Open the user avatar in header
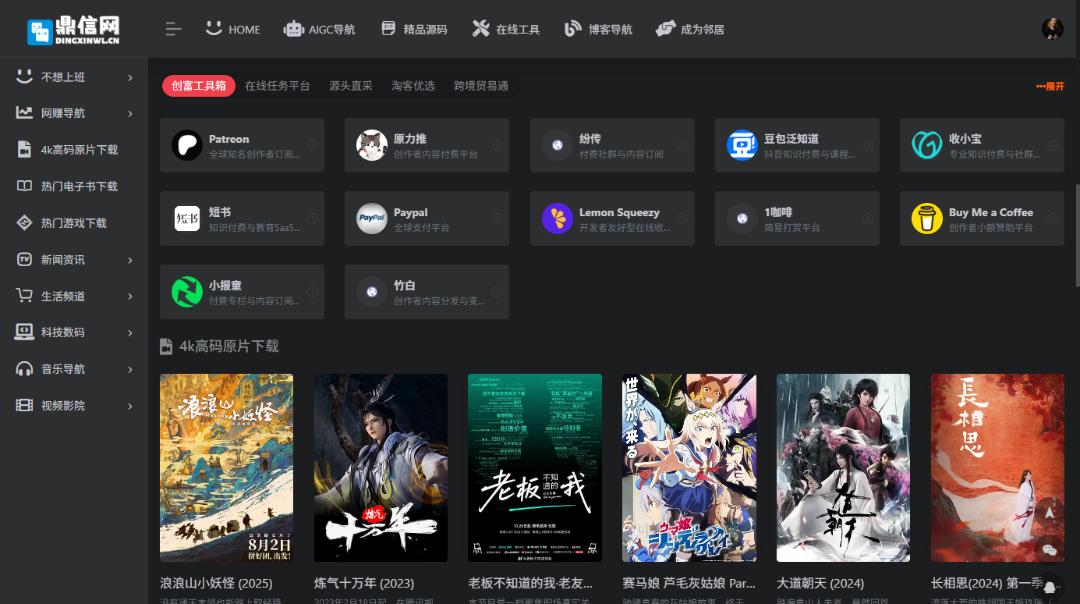1080x604 pixels. tap(1052, 29)
